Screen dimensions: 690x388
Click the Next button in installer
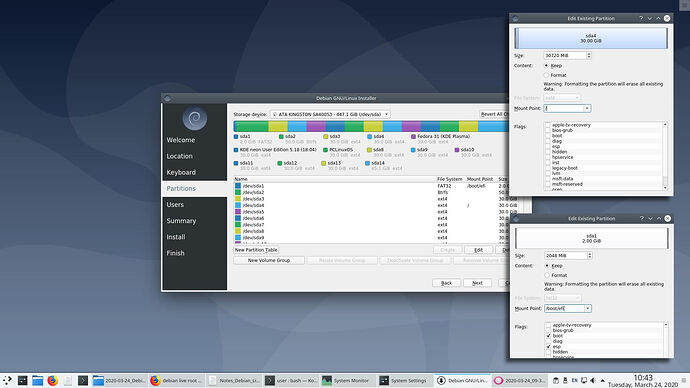[477, 283]
